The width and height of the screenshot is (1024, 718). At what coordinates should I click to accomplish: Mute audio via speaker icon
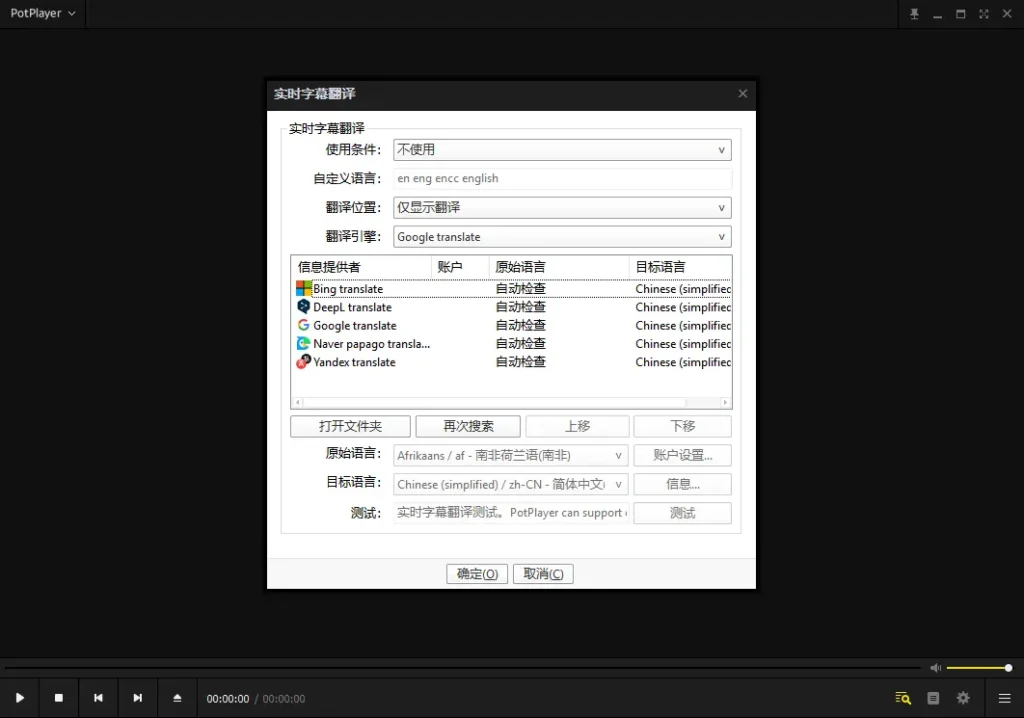(x=936, y=668)
